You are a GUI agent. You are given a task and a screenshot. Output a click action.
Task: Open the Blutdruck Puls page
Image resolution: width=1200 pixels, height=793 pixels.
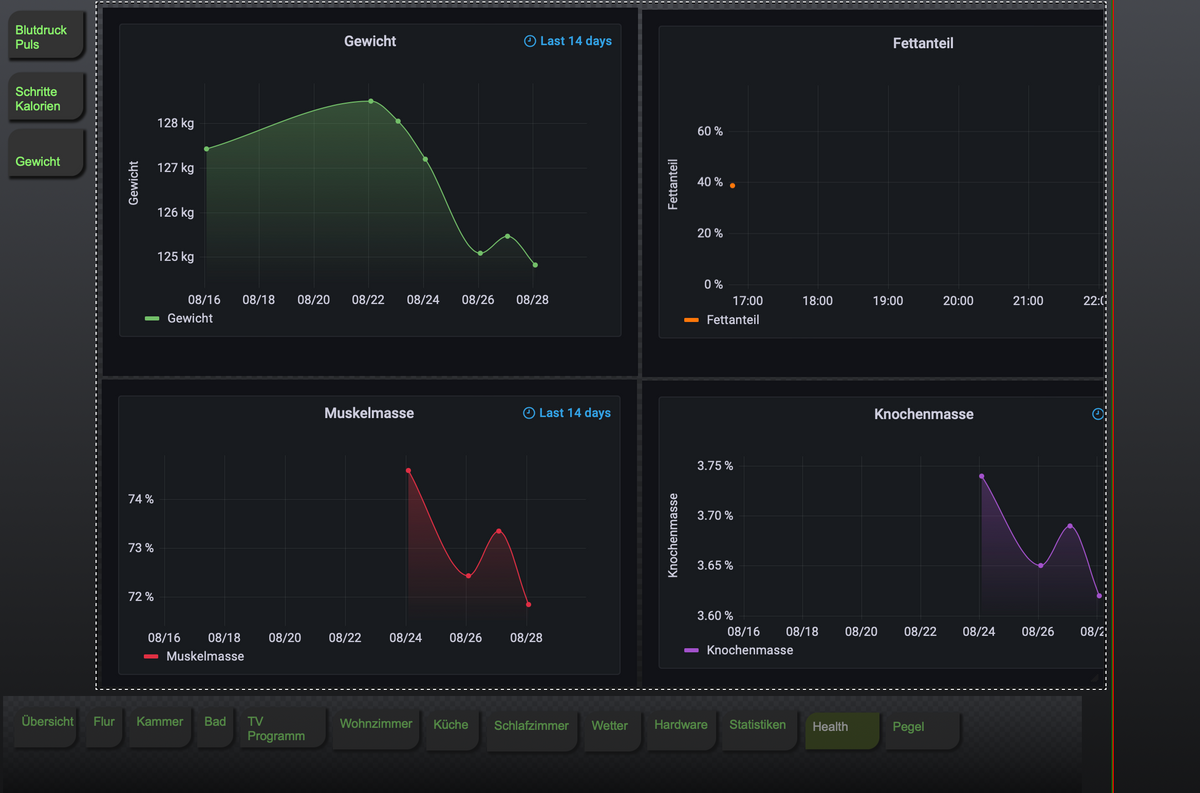[44, 38]
